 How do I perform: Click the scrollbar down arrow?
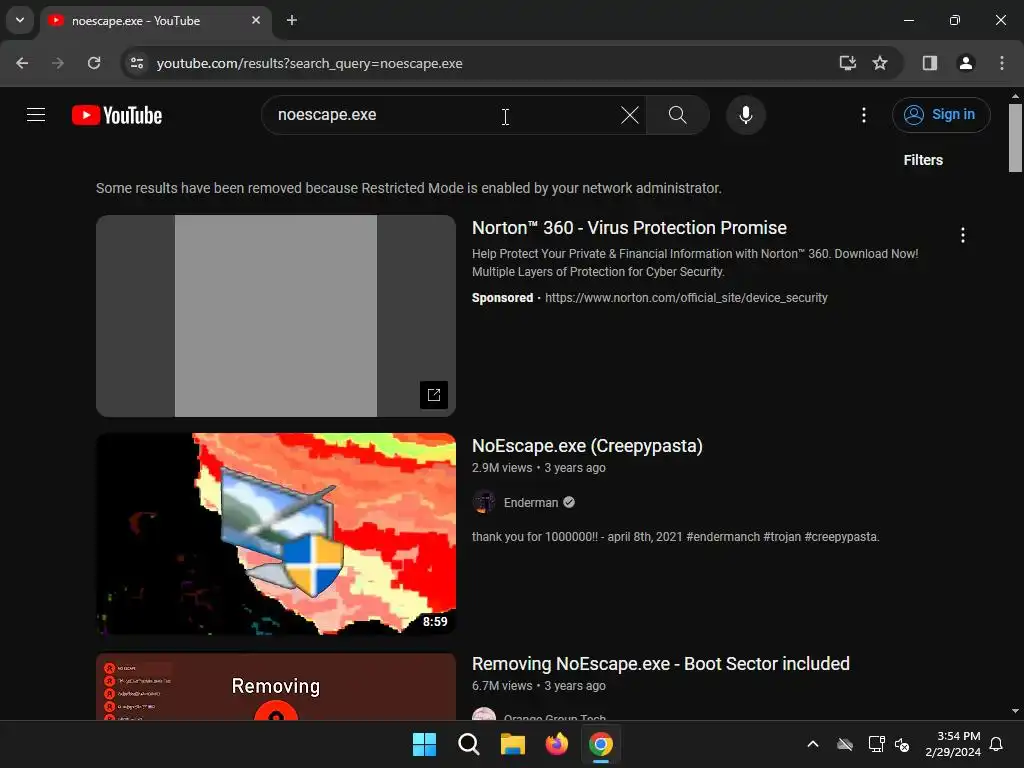pos(1015,711)
